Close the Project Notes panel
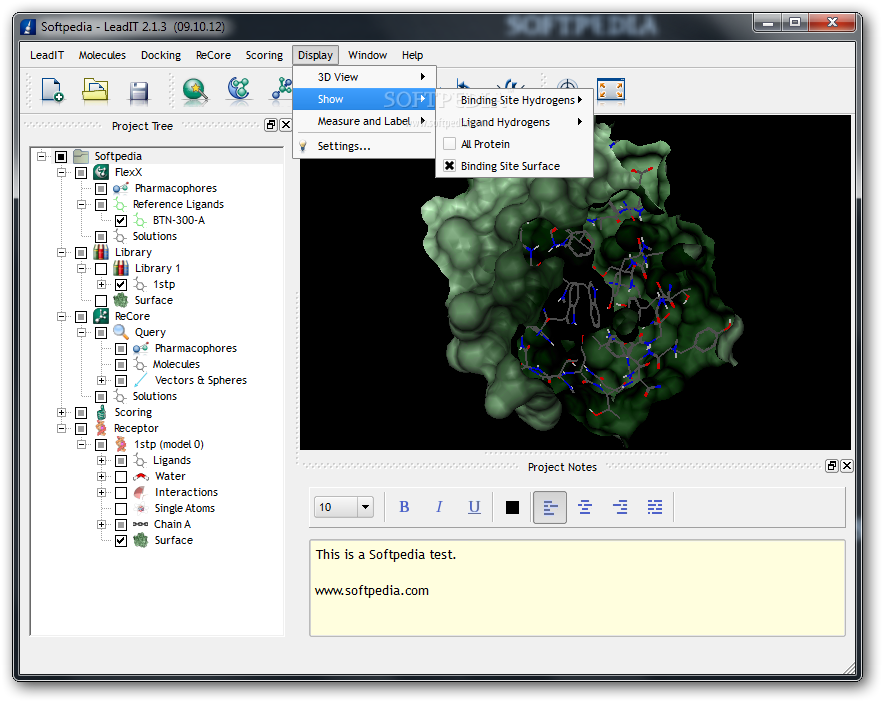 point(846,466)
